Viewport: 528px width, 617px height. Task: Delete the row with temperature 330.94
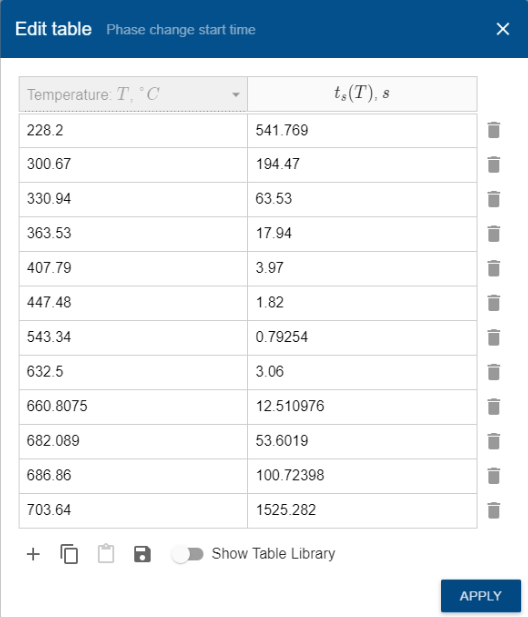coord(494,199)
